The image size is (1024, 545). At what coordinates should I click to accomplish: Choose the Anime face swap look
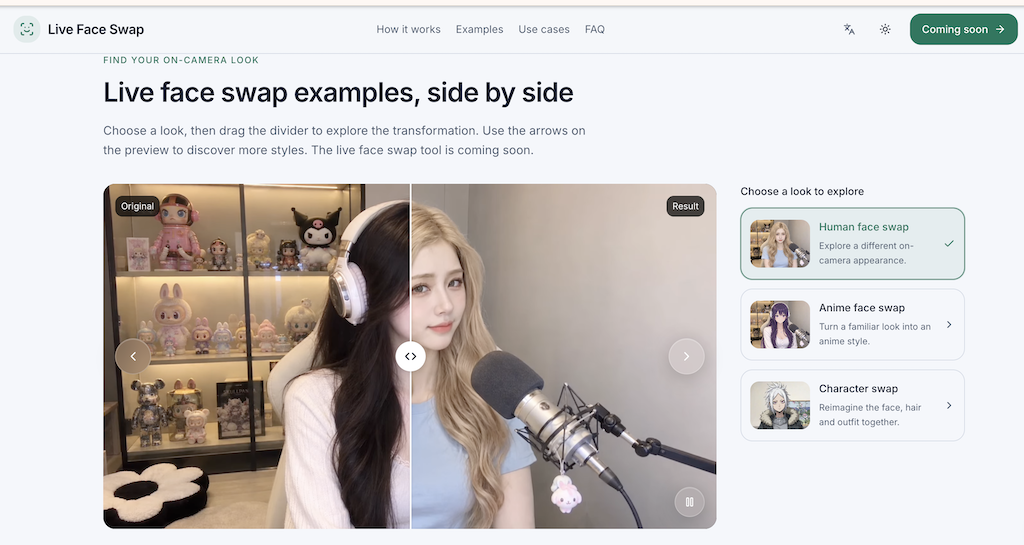tap(852, 324)
